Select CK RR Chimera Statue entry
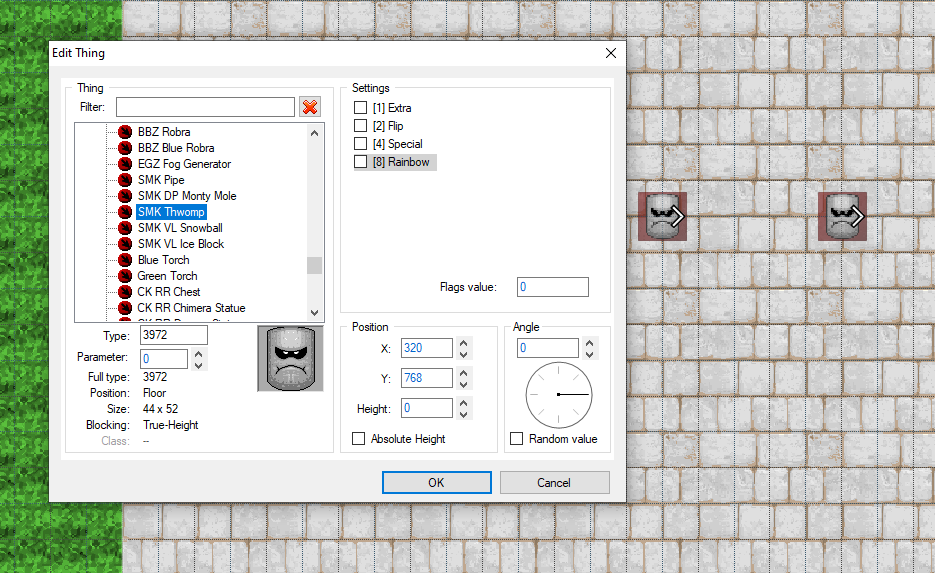Screen dimensions: 935x573 [191, 308]
